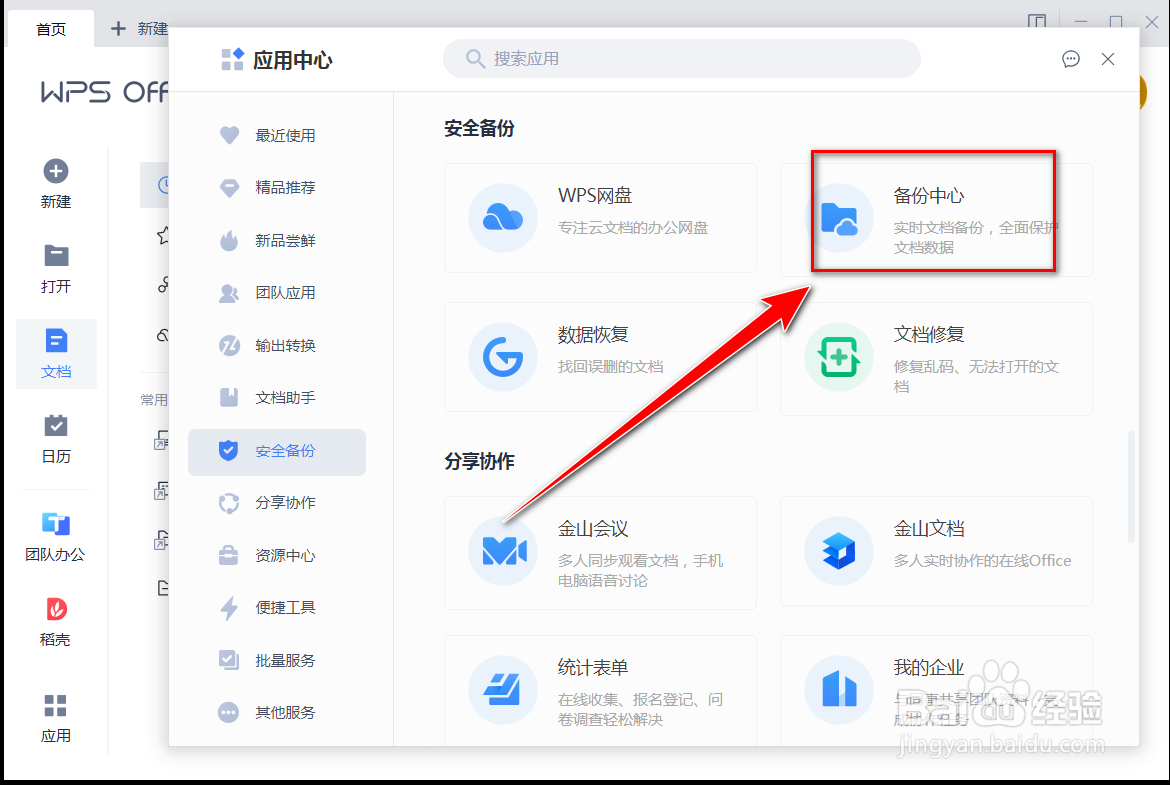Select 输出转换 category
Viewport: 1170px width, 785px height.
pyautogui.click(x=277, y=345)
